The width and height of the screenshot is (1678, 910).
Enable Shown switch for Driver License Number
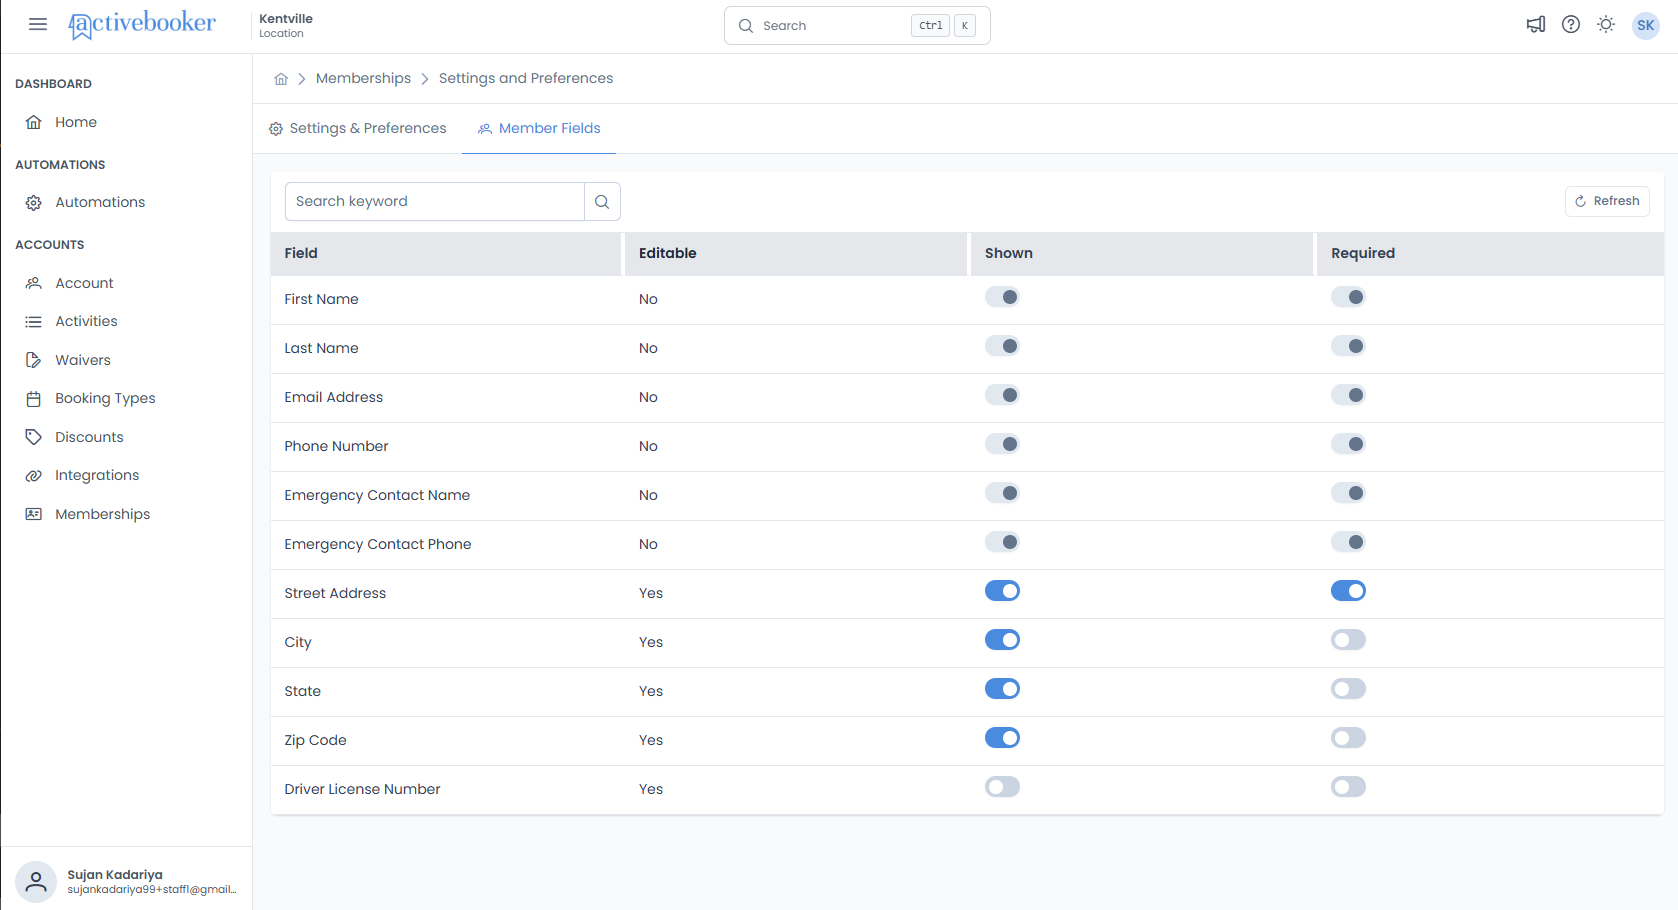point(1002,787)
